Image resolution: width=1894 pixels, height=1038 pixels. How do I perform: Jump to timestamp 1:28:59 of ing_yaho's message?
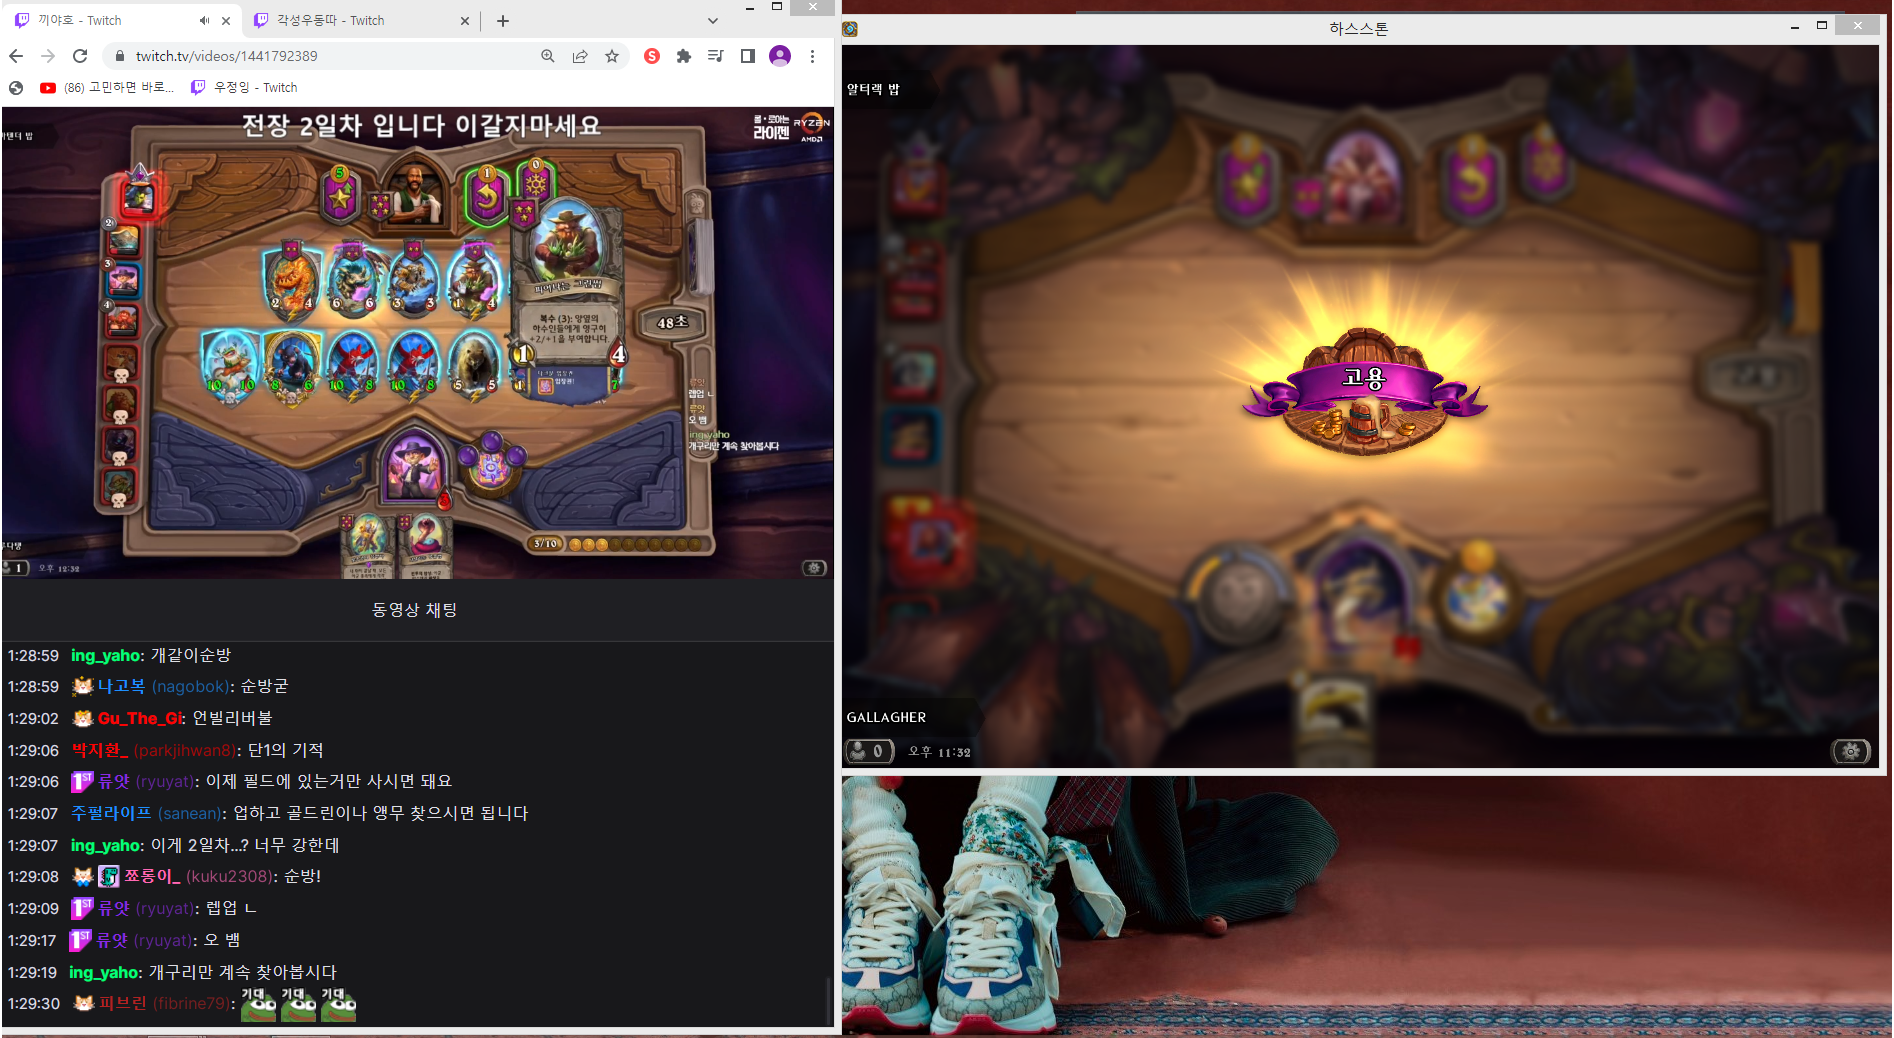pyautogui.click(x=33, y=656)
